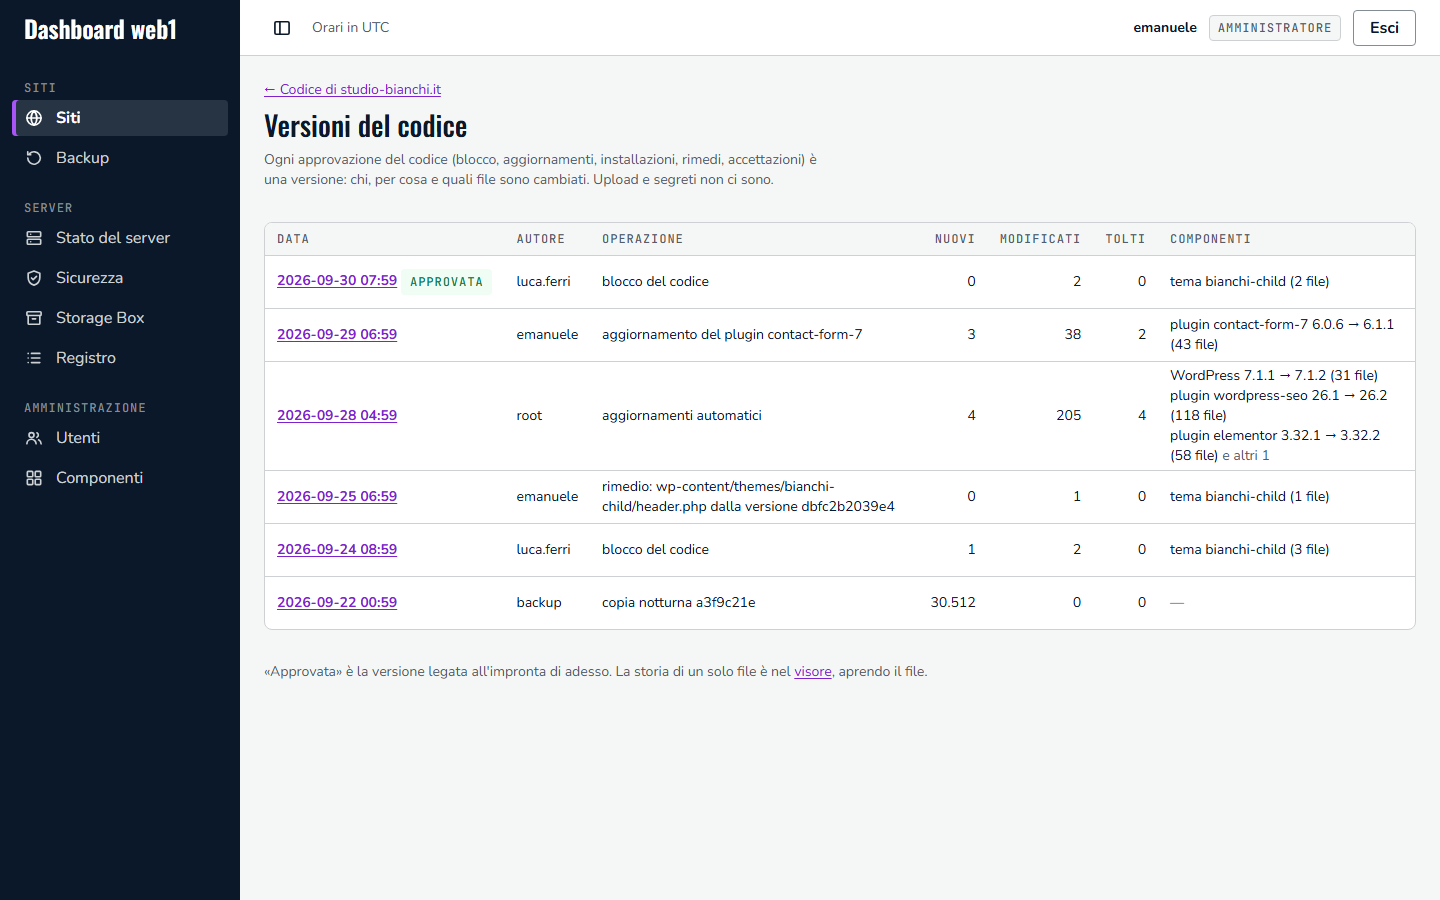This screenshot has height=900, width=1440.
Task: Click the Sicurezza shield icon
Action: [34, 278]
